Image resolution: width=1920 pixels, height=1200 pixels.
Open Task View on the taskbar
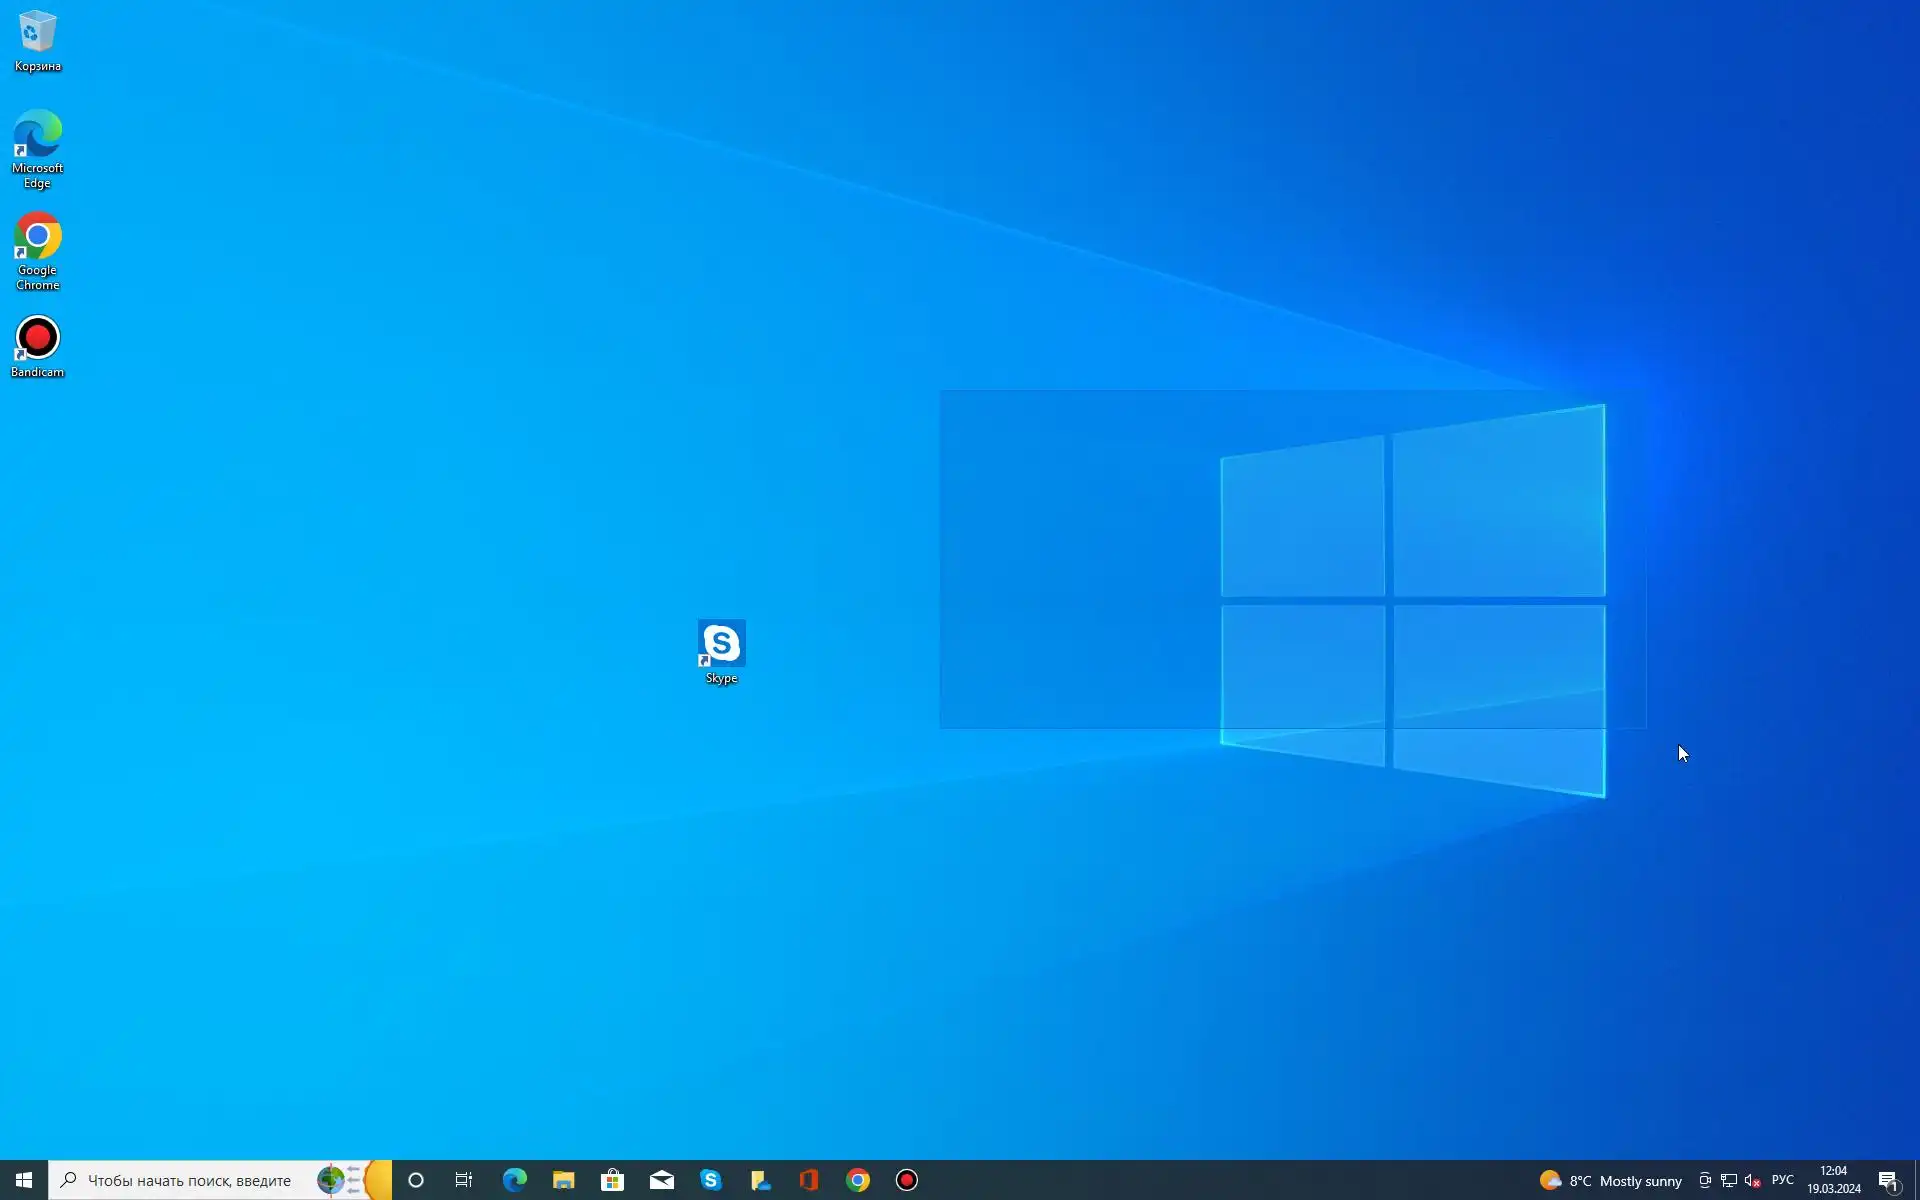click(464, 1180)
